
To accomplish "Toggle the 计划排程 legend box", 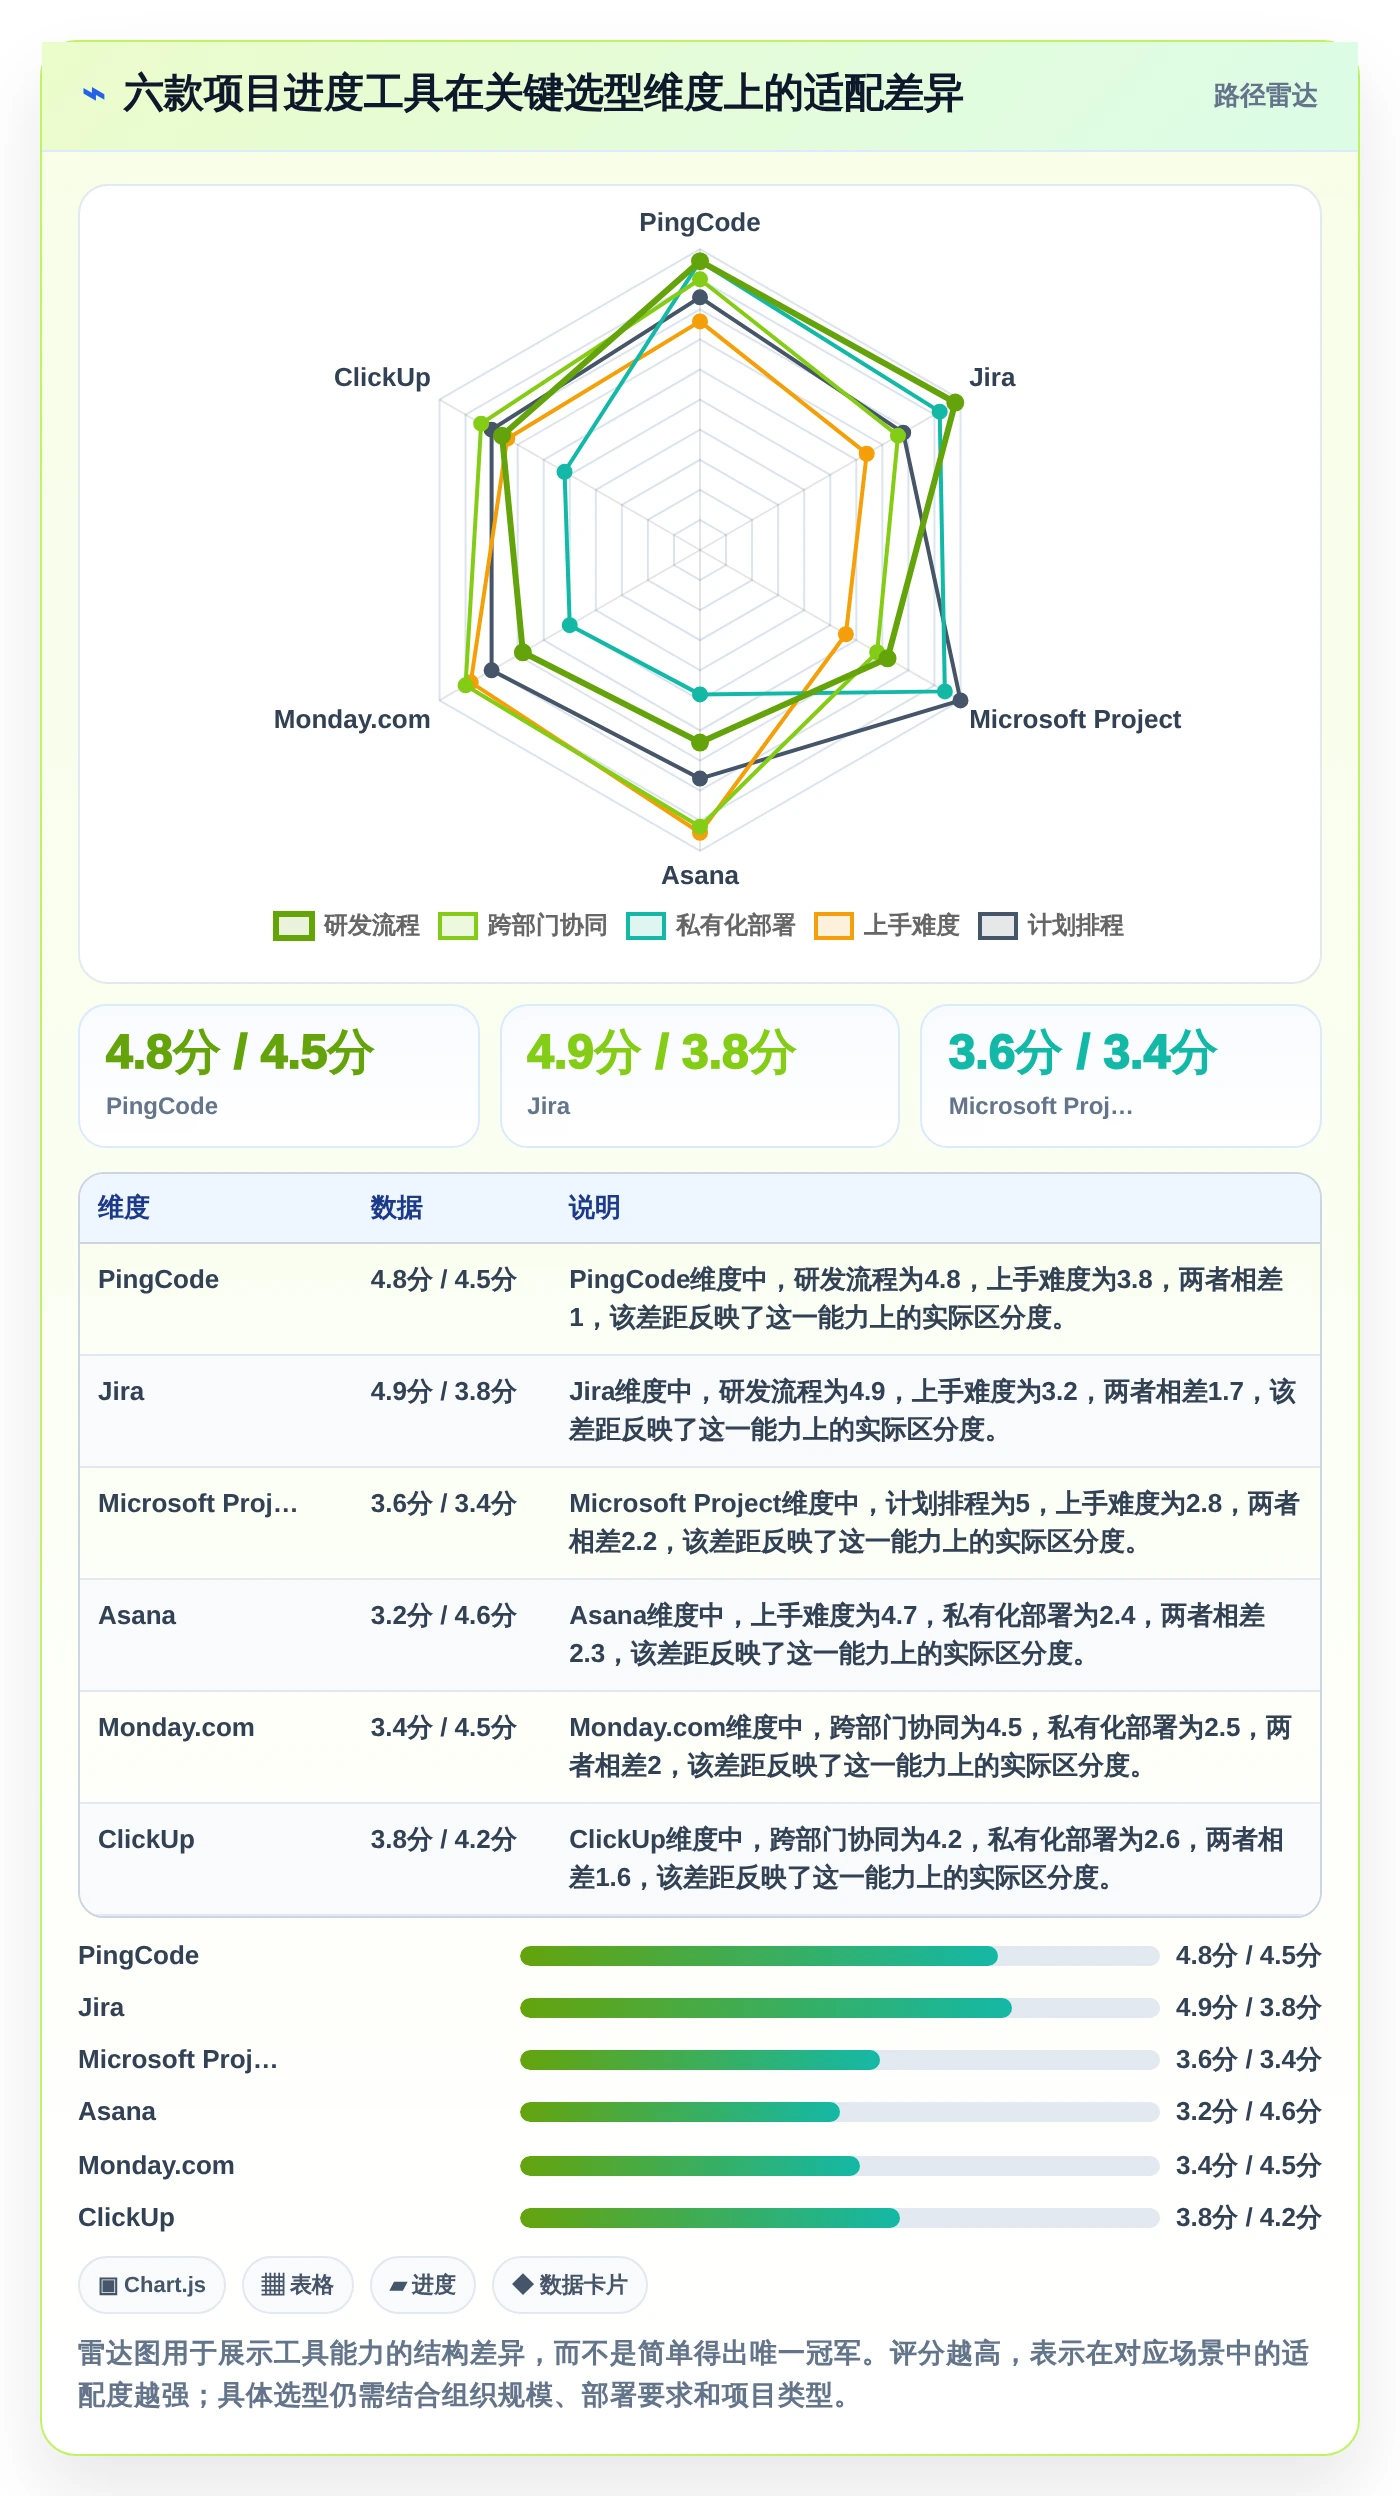I will (998, 926).
